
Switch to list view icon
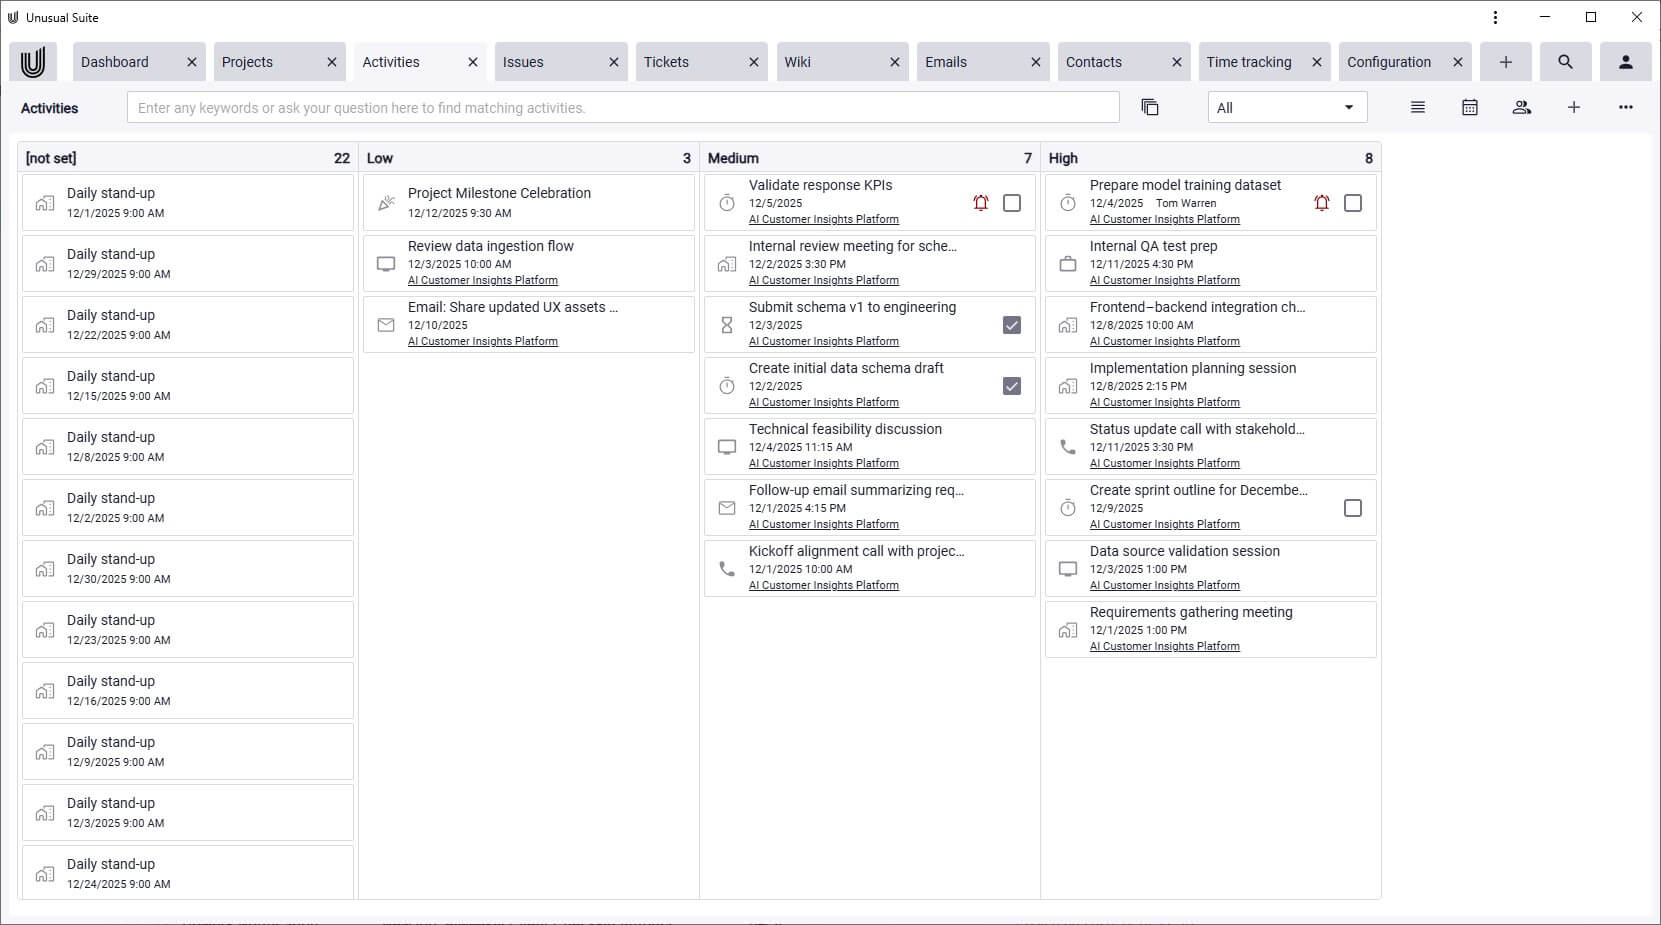pos(1417,108)
